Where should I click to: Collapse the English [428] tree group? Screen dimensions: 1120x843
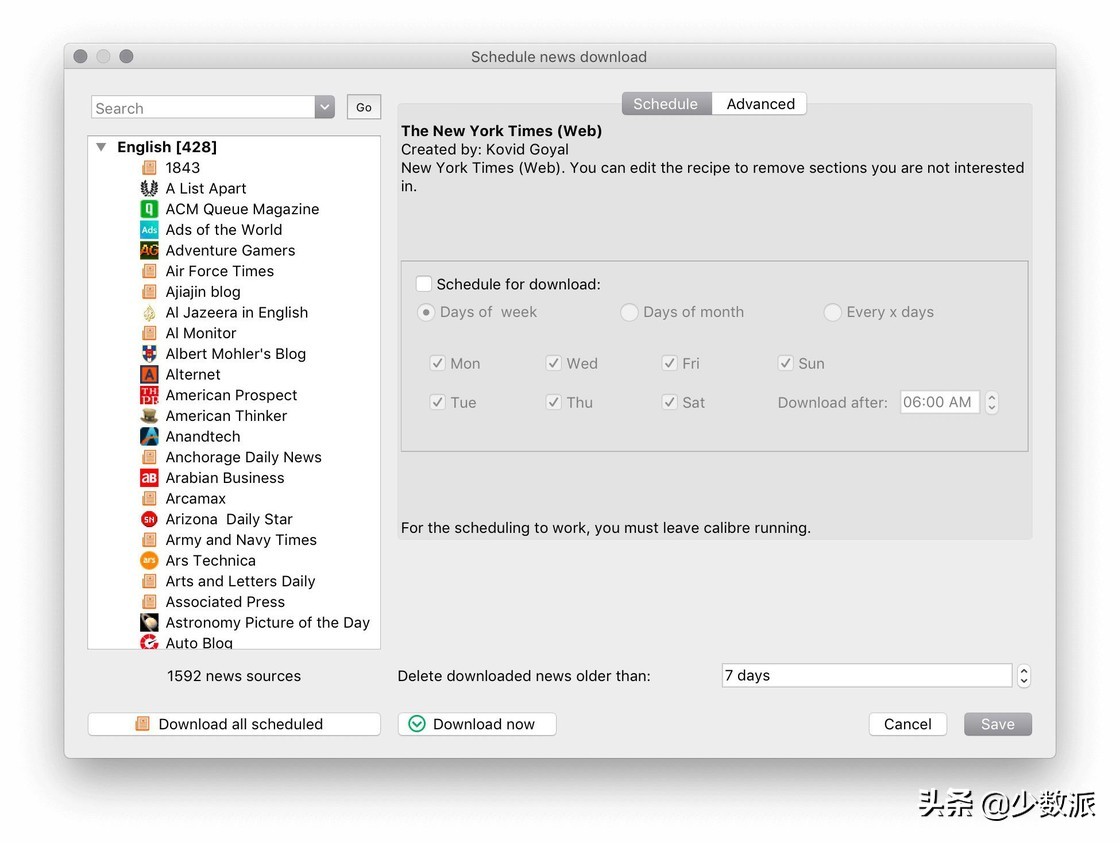tap(101, 147)
